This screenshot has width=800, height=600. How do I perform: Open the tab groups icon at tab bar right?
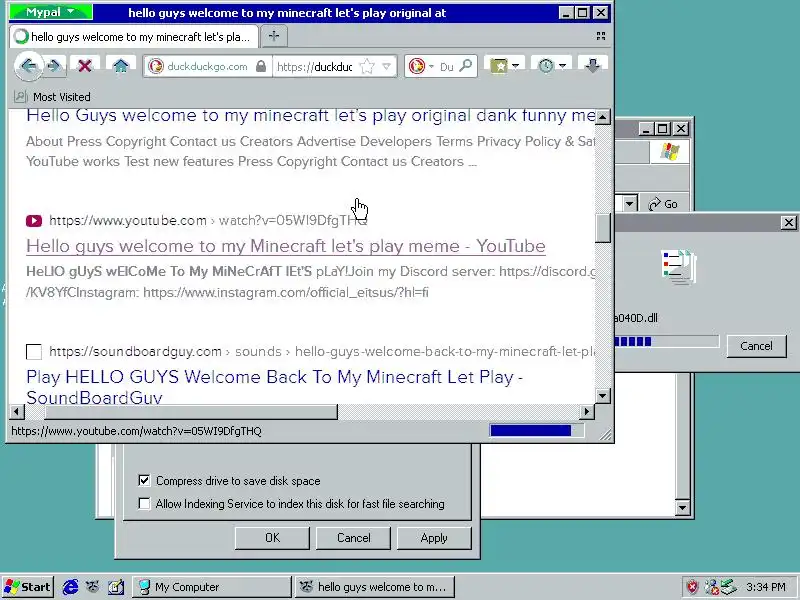coord(601,36)
